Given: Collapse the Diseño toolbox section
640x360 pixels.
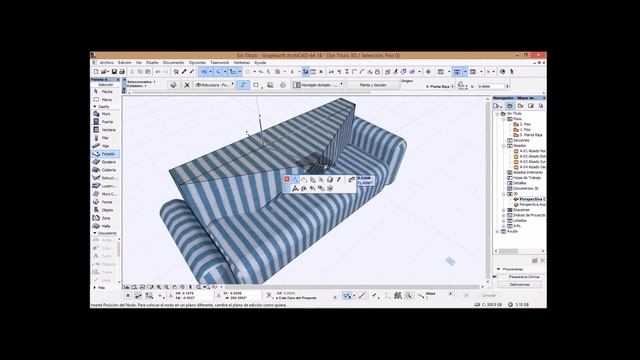Looking at the screenshot, I should pyautogui.click(x=95, y=107).
